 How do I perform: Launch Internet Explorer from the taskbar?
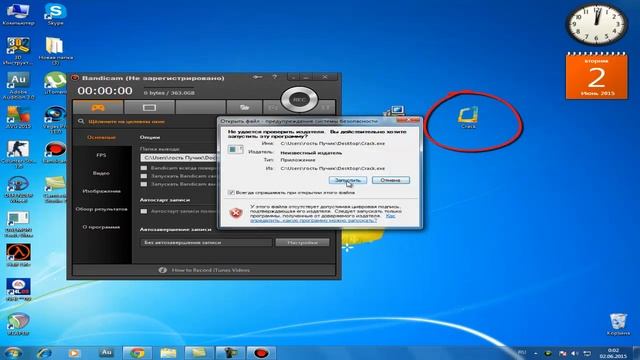point(44,353)
